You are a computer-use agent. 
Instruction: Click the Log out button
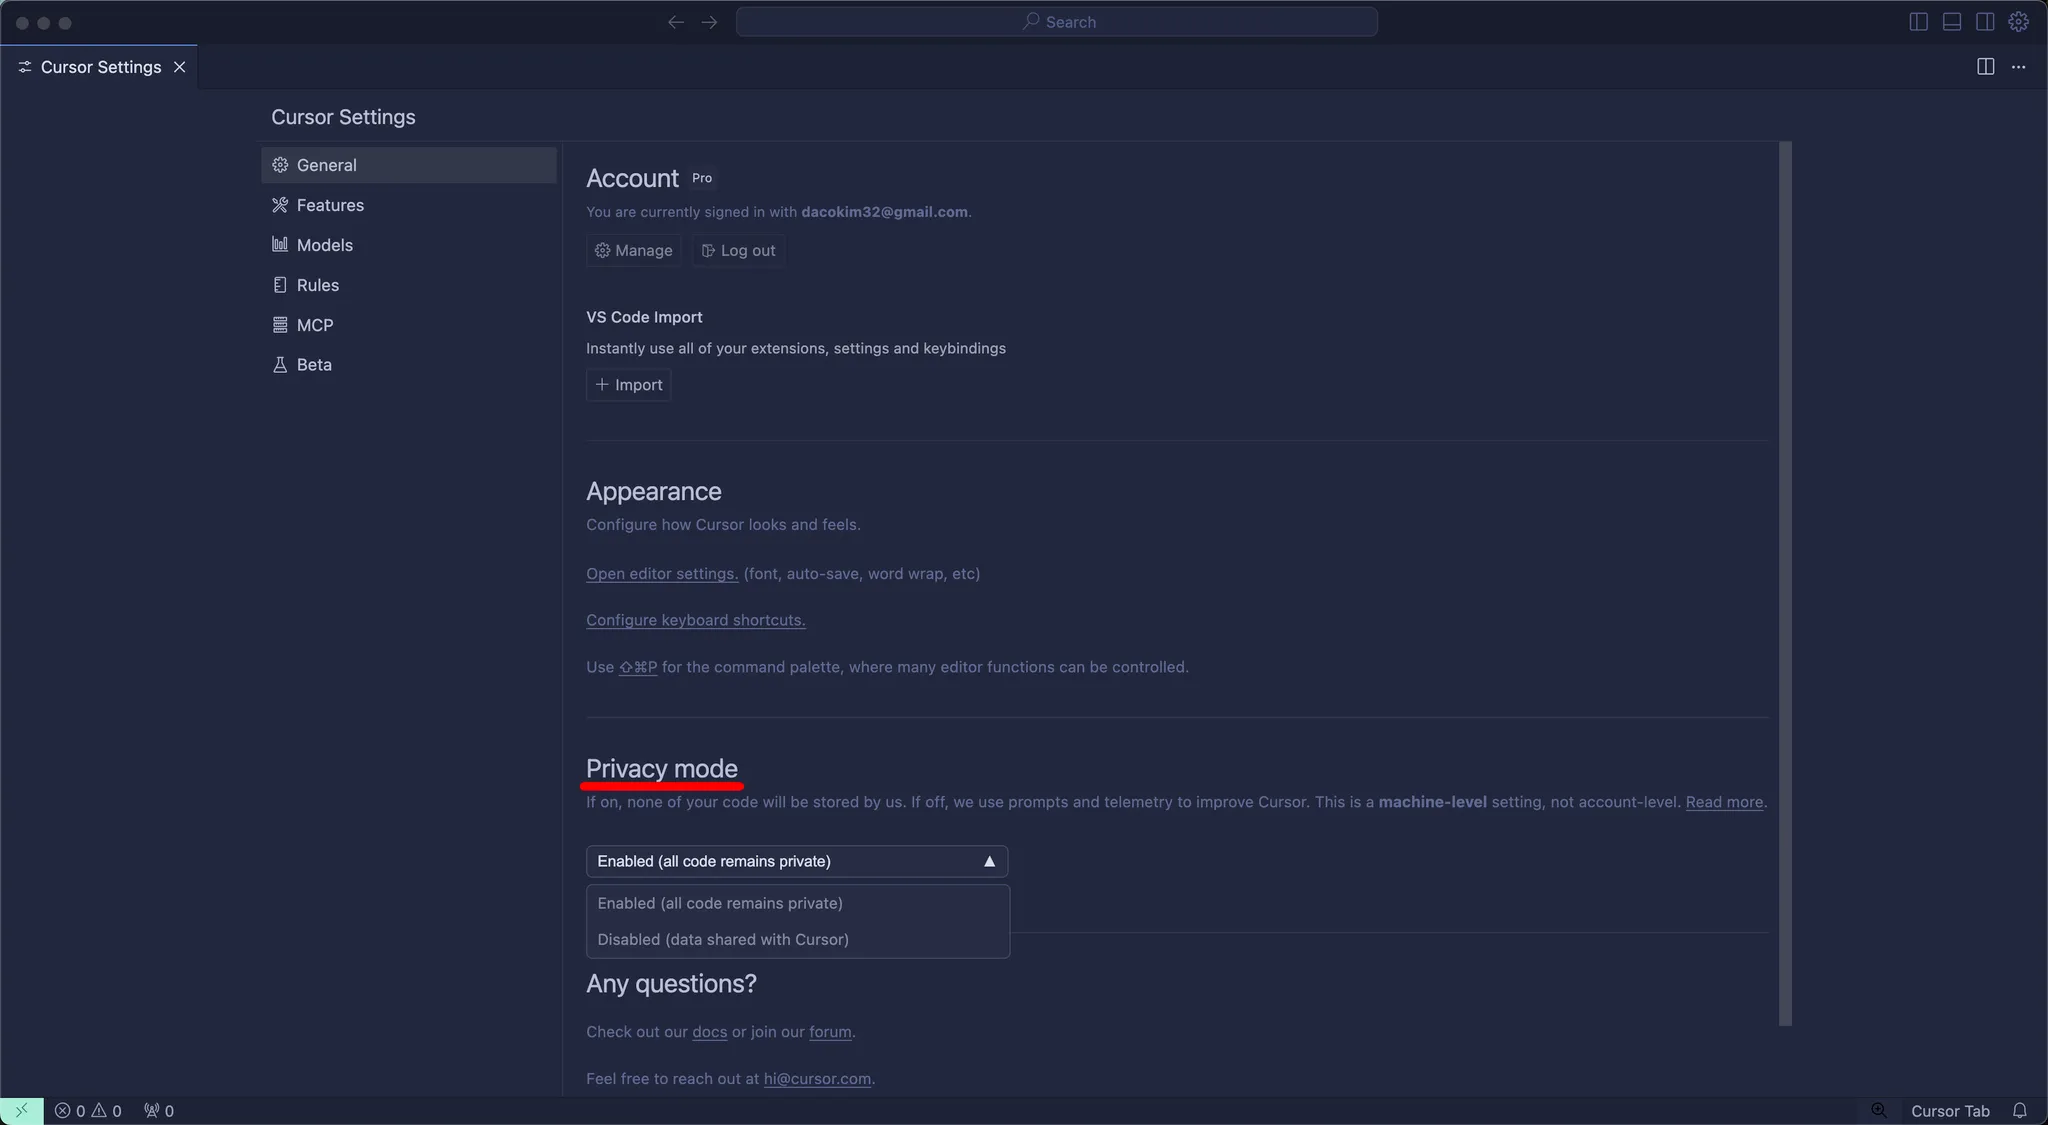click(738, 251)
